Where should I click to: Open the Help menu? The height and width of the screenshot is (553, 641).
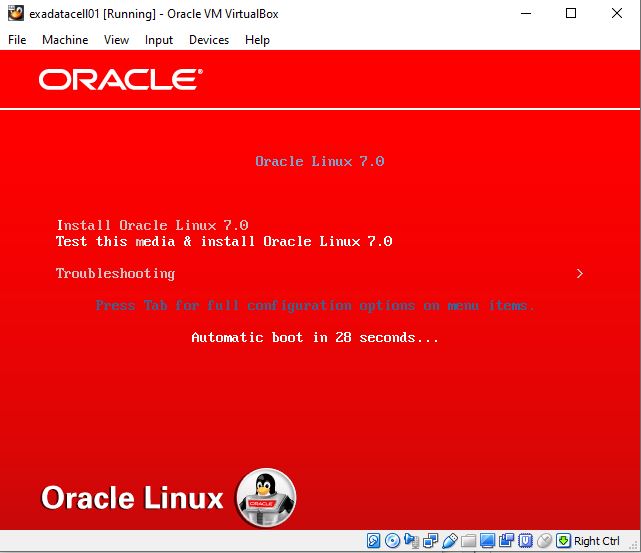[257, 40]
